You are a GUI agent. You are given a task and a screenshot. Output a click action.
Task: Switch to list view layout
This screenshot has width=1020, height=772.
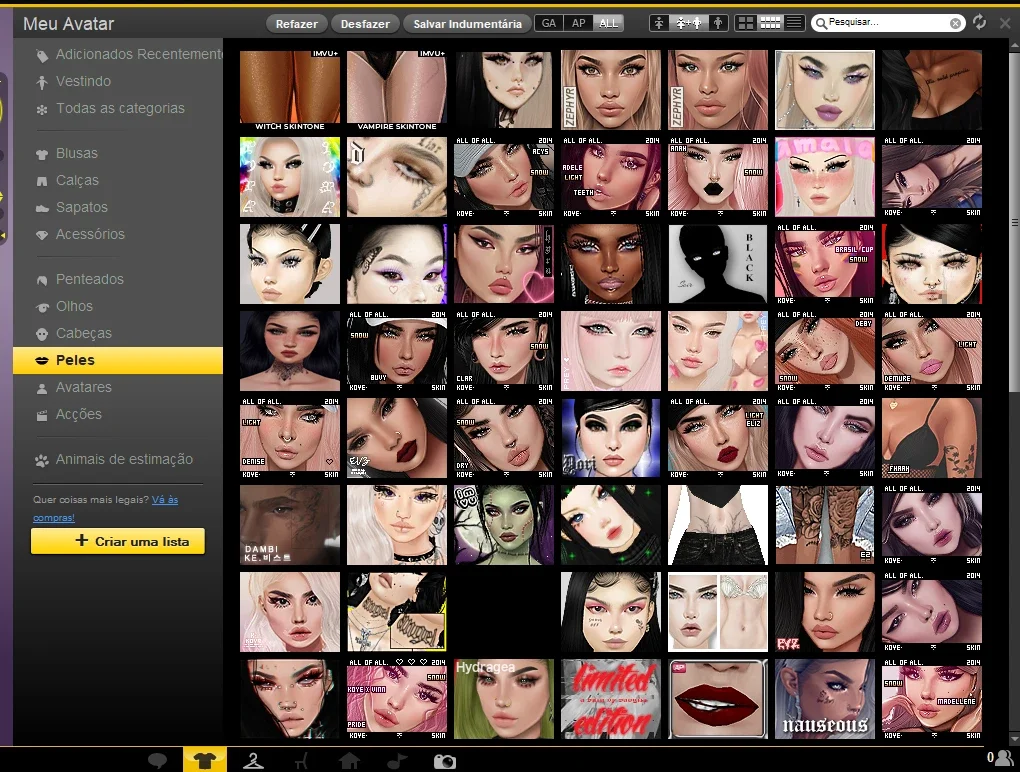794,23
